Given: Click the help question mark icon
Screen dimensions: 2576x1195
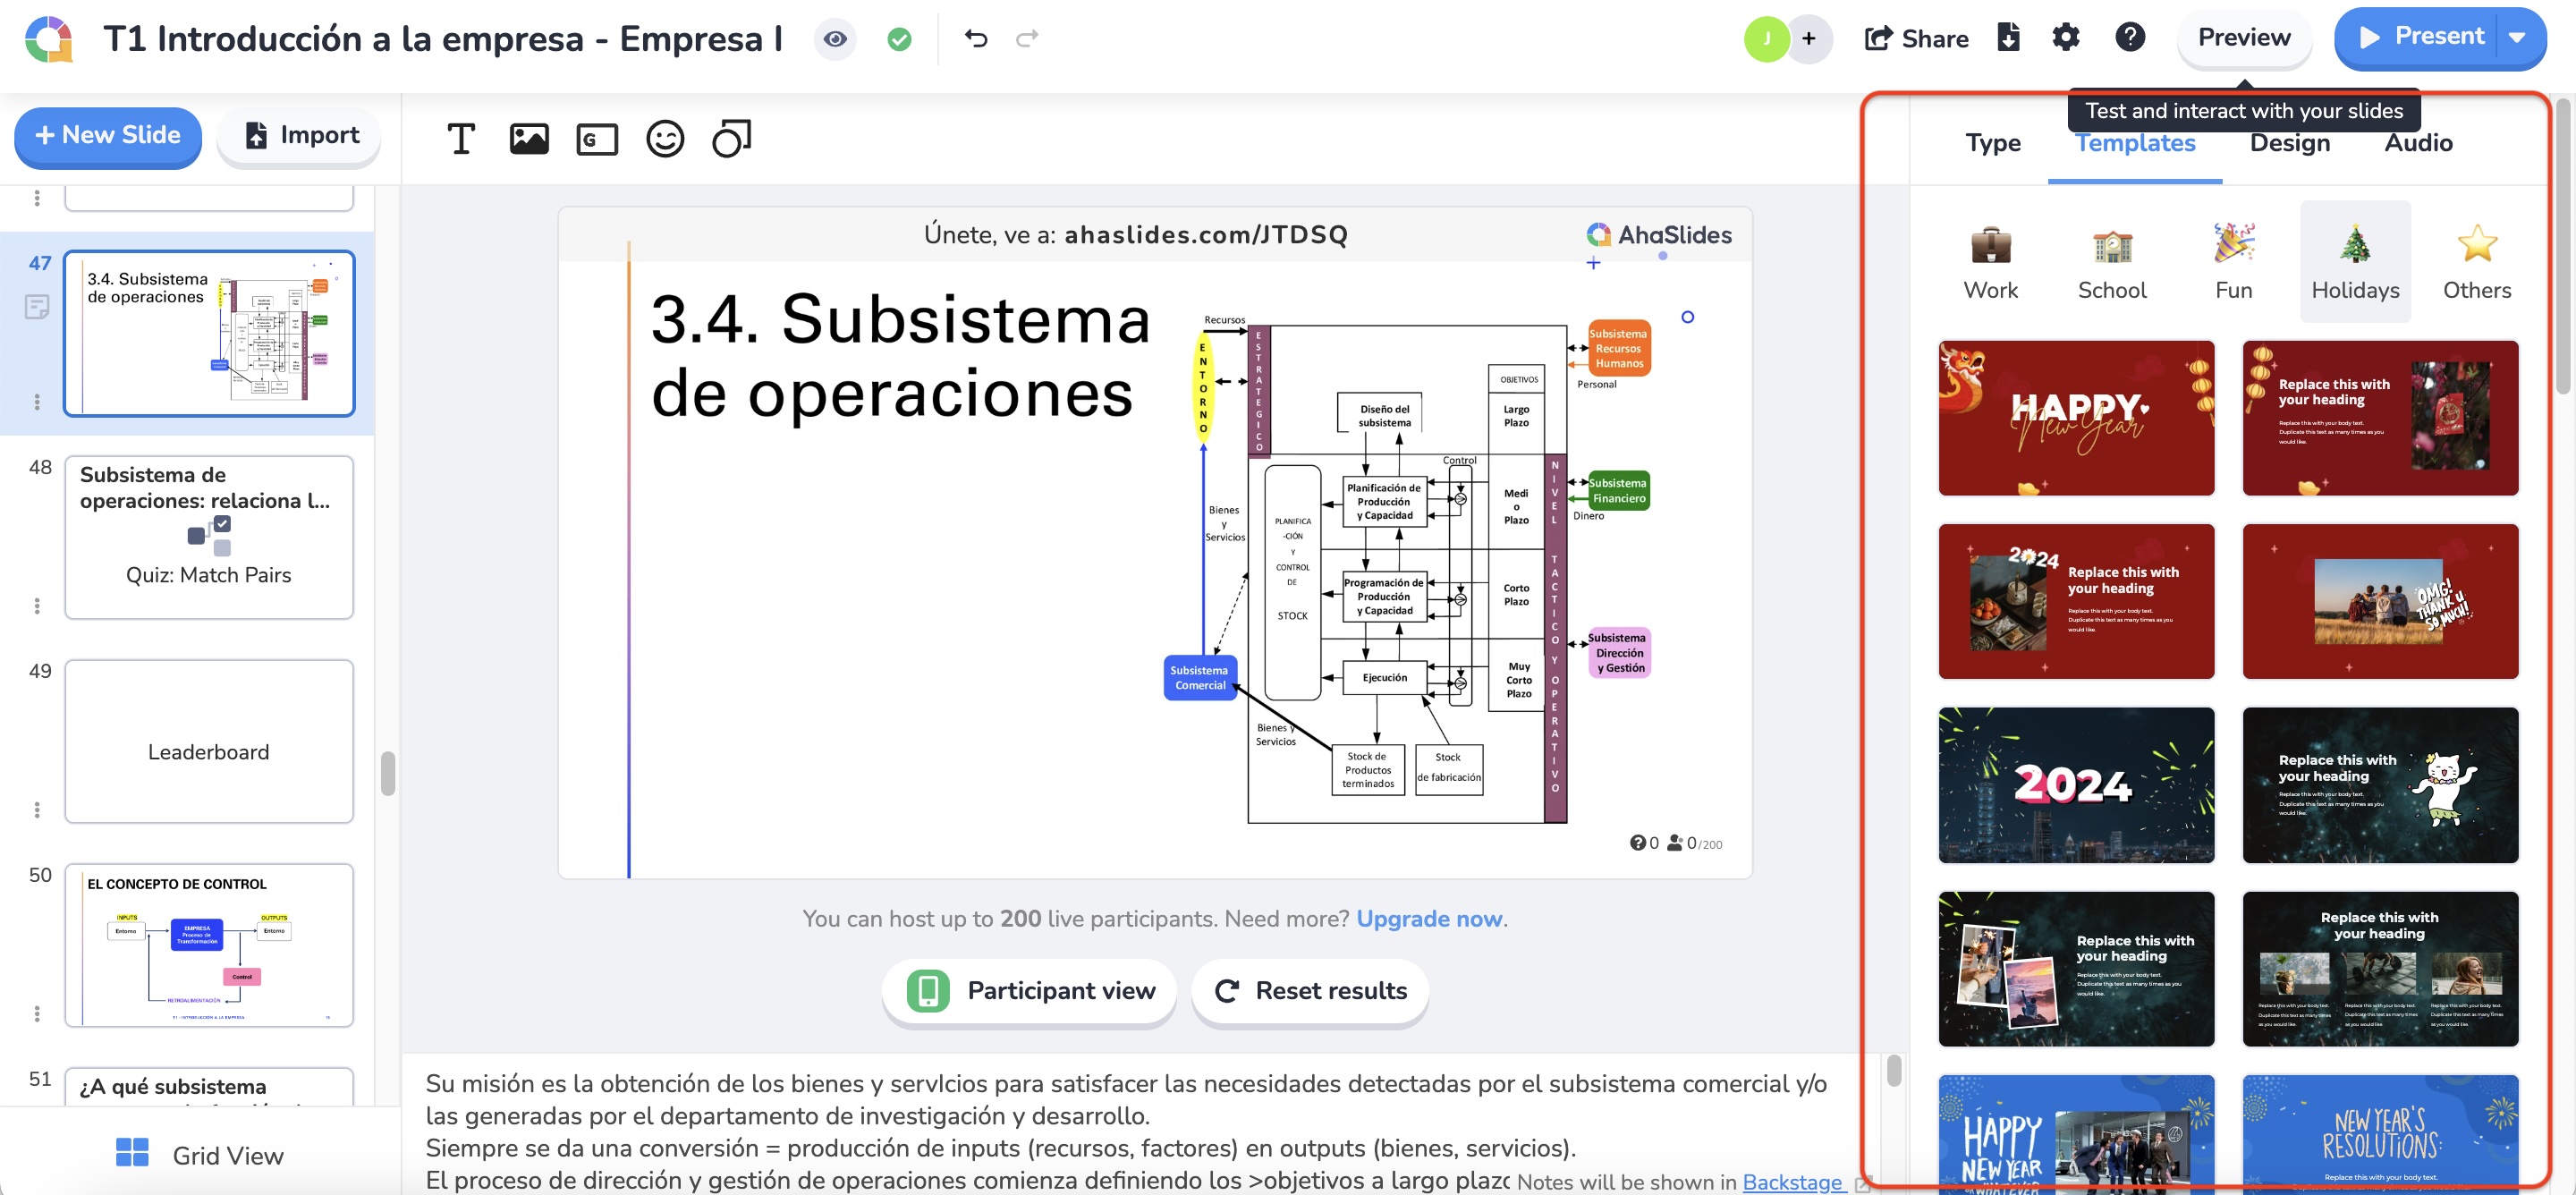Looking at the screenshot, I should 2130,38.
